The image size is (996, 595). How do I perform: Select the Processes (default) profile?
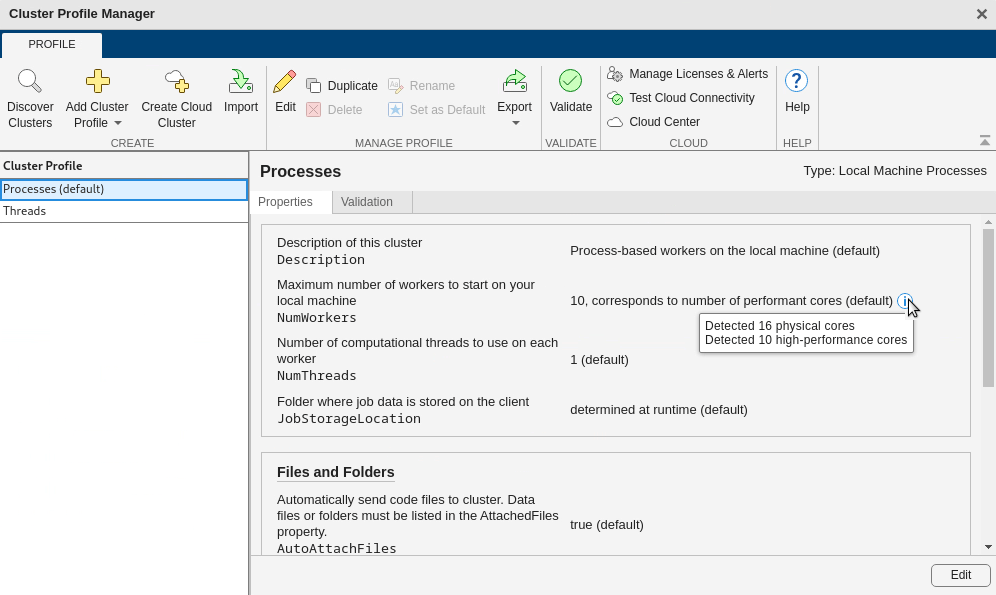coord(124,189)
